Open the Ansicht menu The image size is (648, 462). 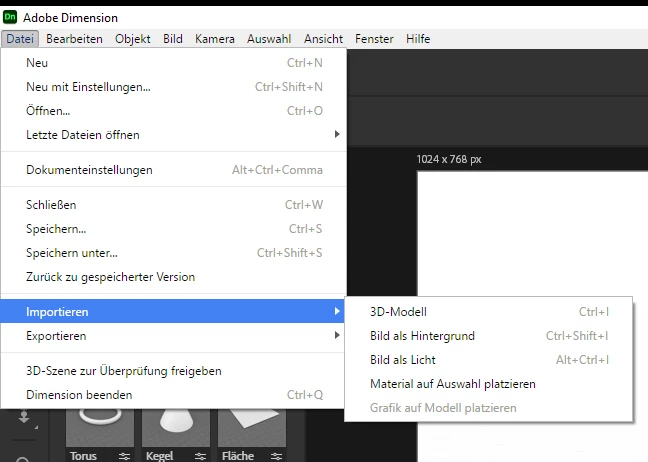point(323,39)
